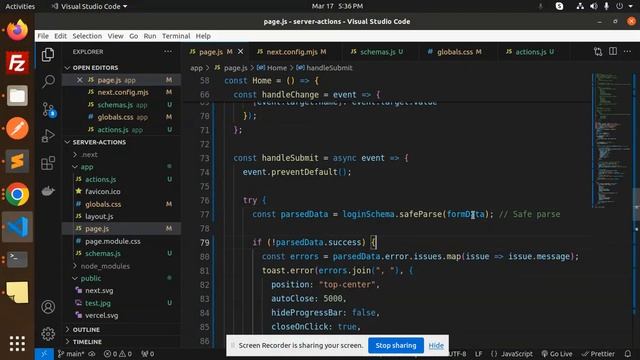Open Postman from the dock
The height and width of the screenshot is (360, 640).
point(17,128)
